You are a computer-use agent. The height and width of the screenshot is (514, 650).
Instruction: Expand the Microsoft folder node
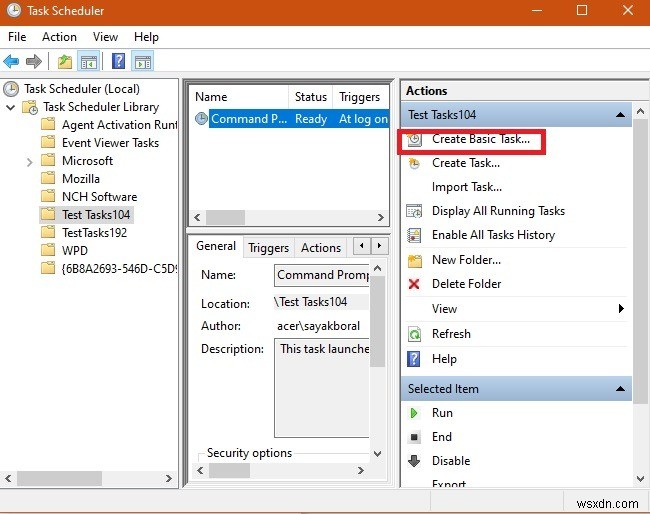pyautogui.click(x=29, y=162)
